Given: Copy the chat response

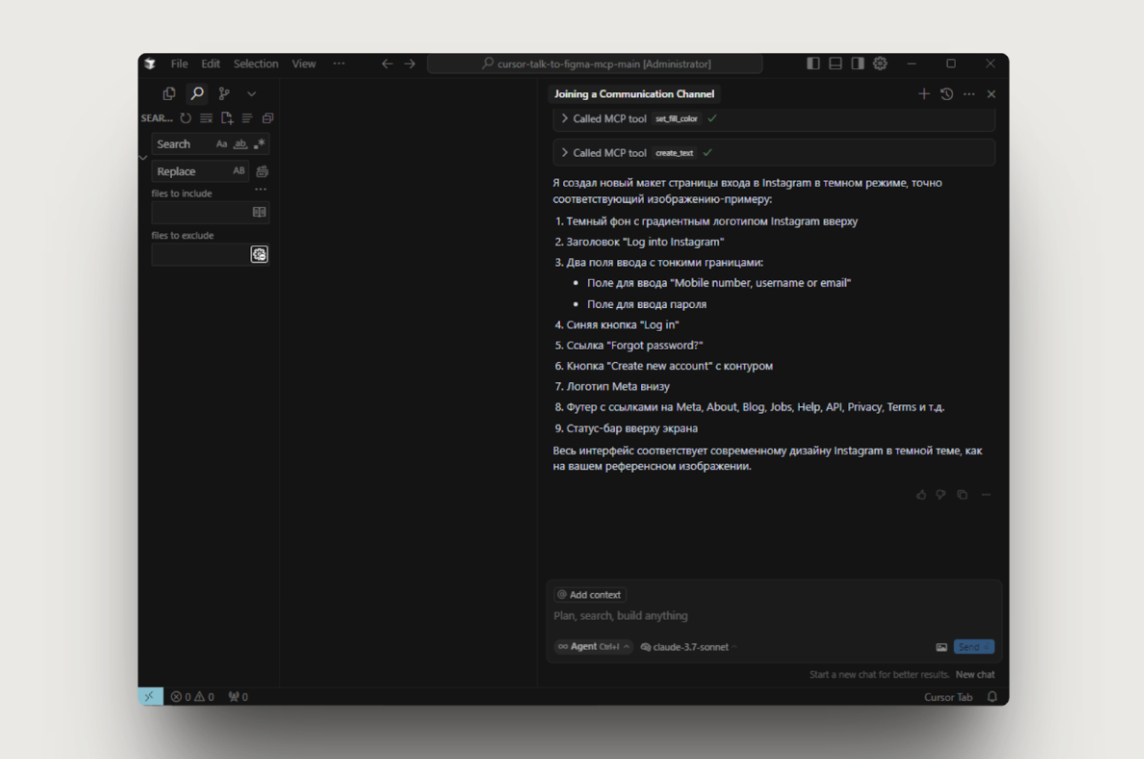Looking at the screenshot, I should click(x=962, y=495).
